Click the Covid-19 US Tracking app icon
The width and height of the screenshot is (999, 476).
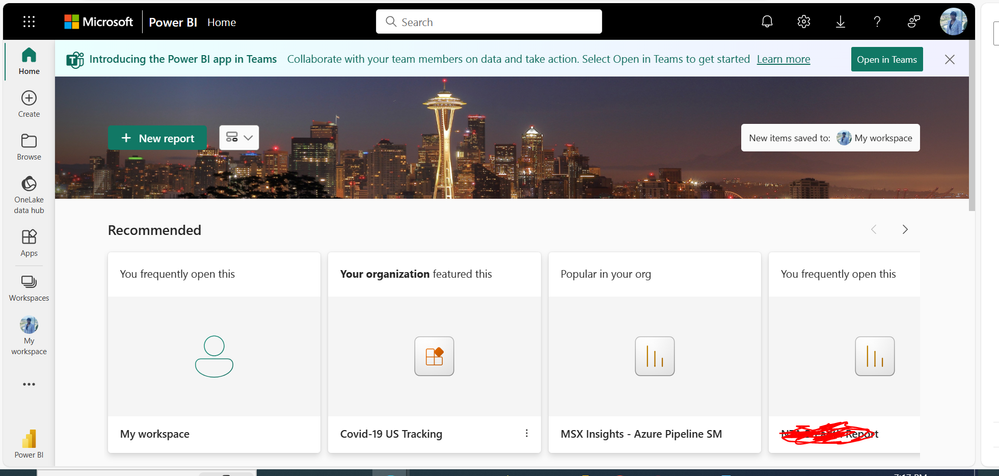coord(434,356)
